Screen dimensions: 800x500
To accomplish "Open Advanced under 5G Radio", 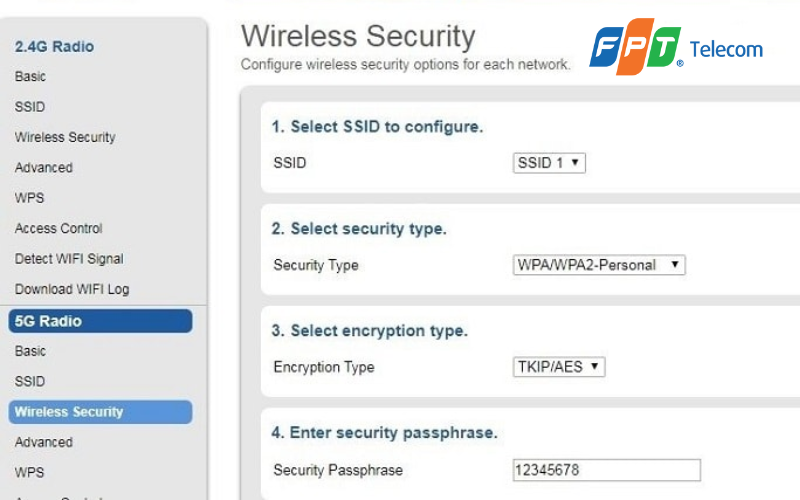I will [x=44, y=442].
